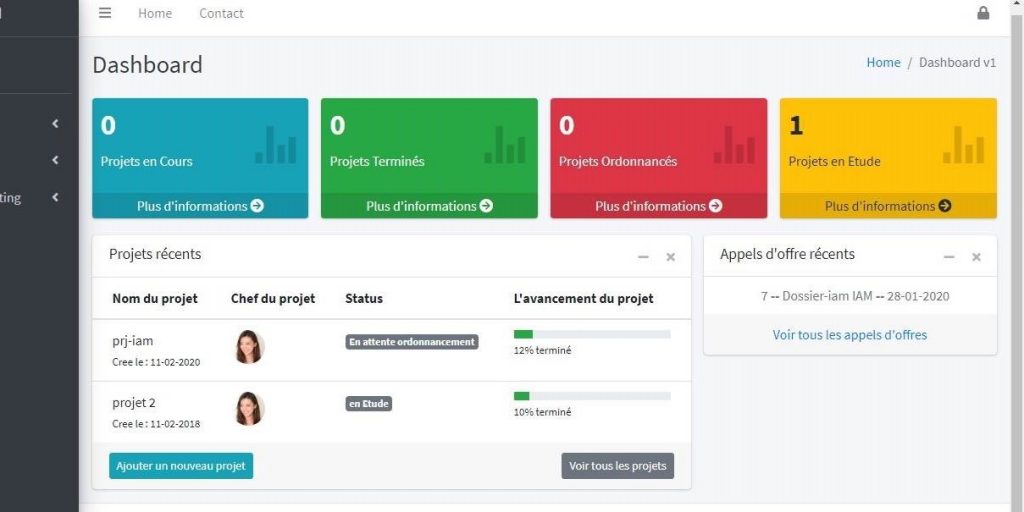The height and width of the screenshot is (512, 1024).
Task: Click the 'En attente ordonnancement' status badge
Action: point(412,342)
